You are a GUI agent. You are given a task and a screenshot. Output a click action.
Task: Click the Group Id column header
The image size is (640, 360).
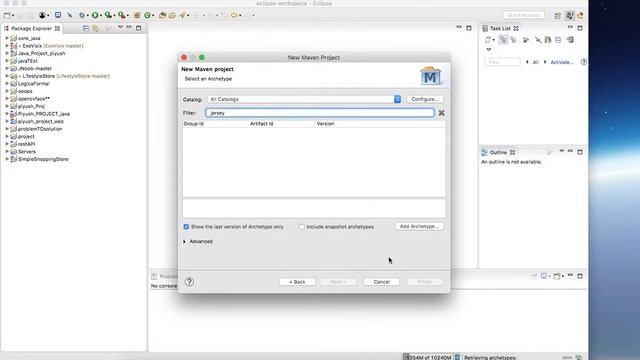coord(193,124)
